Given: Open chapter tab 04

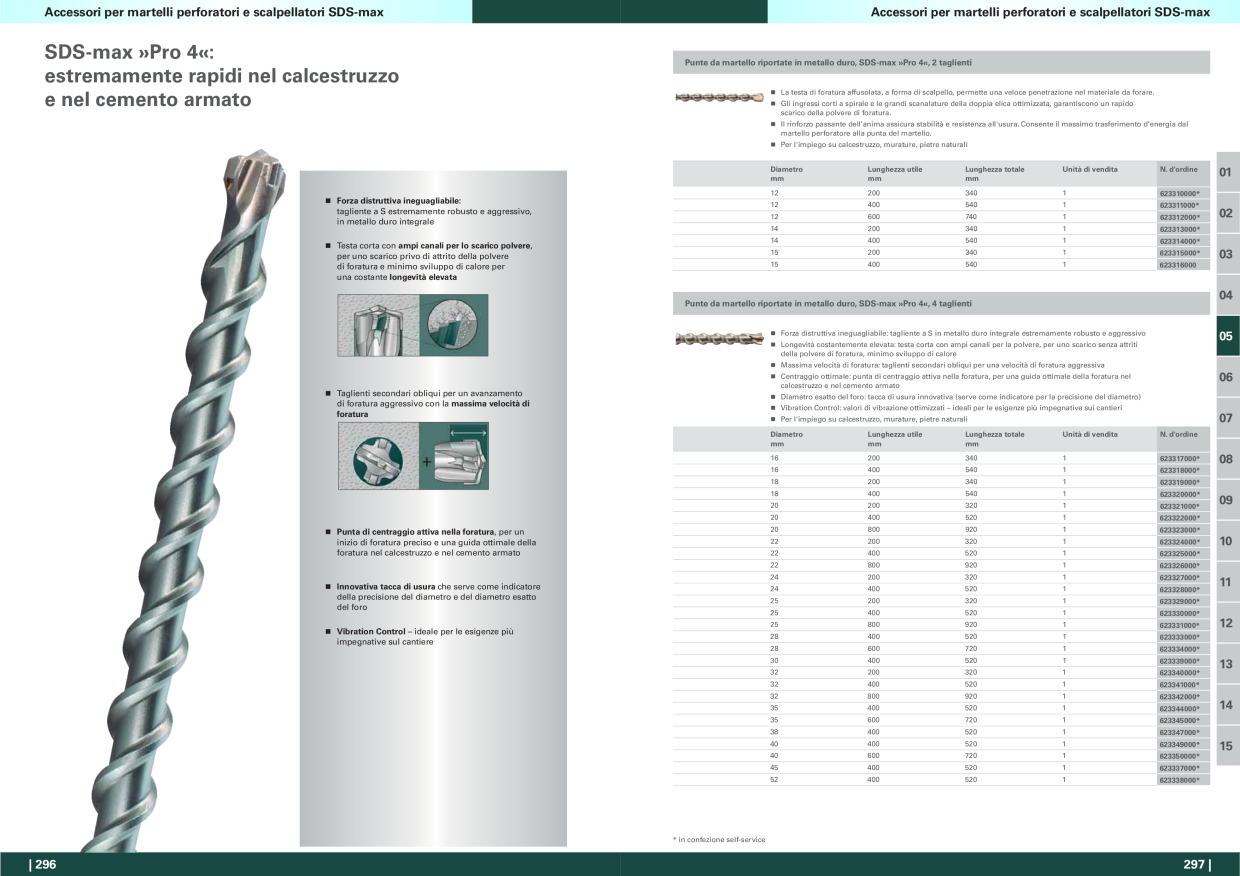Looking at the screenshot, I should point(1227,295).
